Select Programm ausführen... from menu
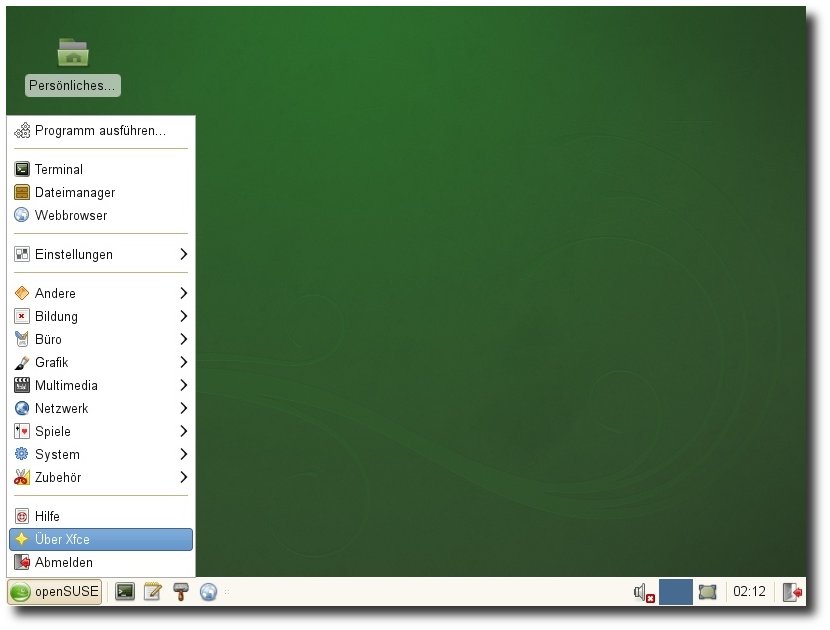This screenshot has width=830, height=630. (x=100, y=131)
